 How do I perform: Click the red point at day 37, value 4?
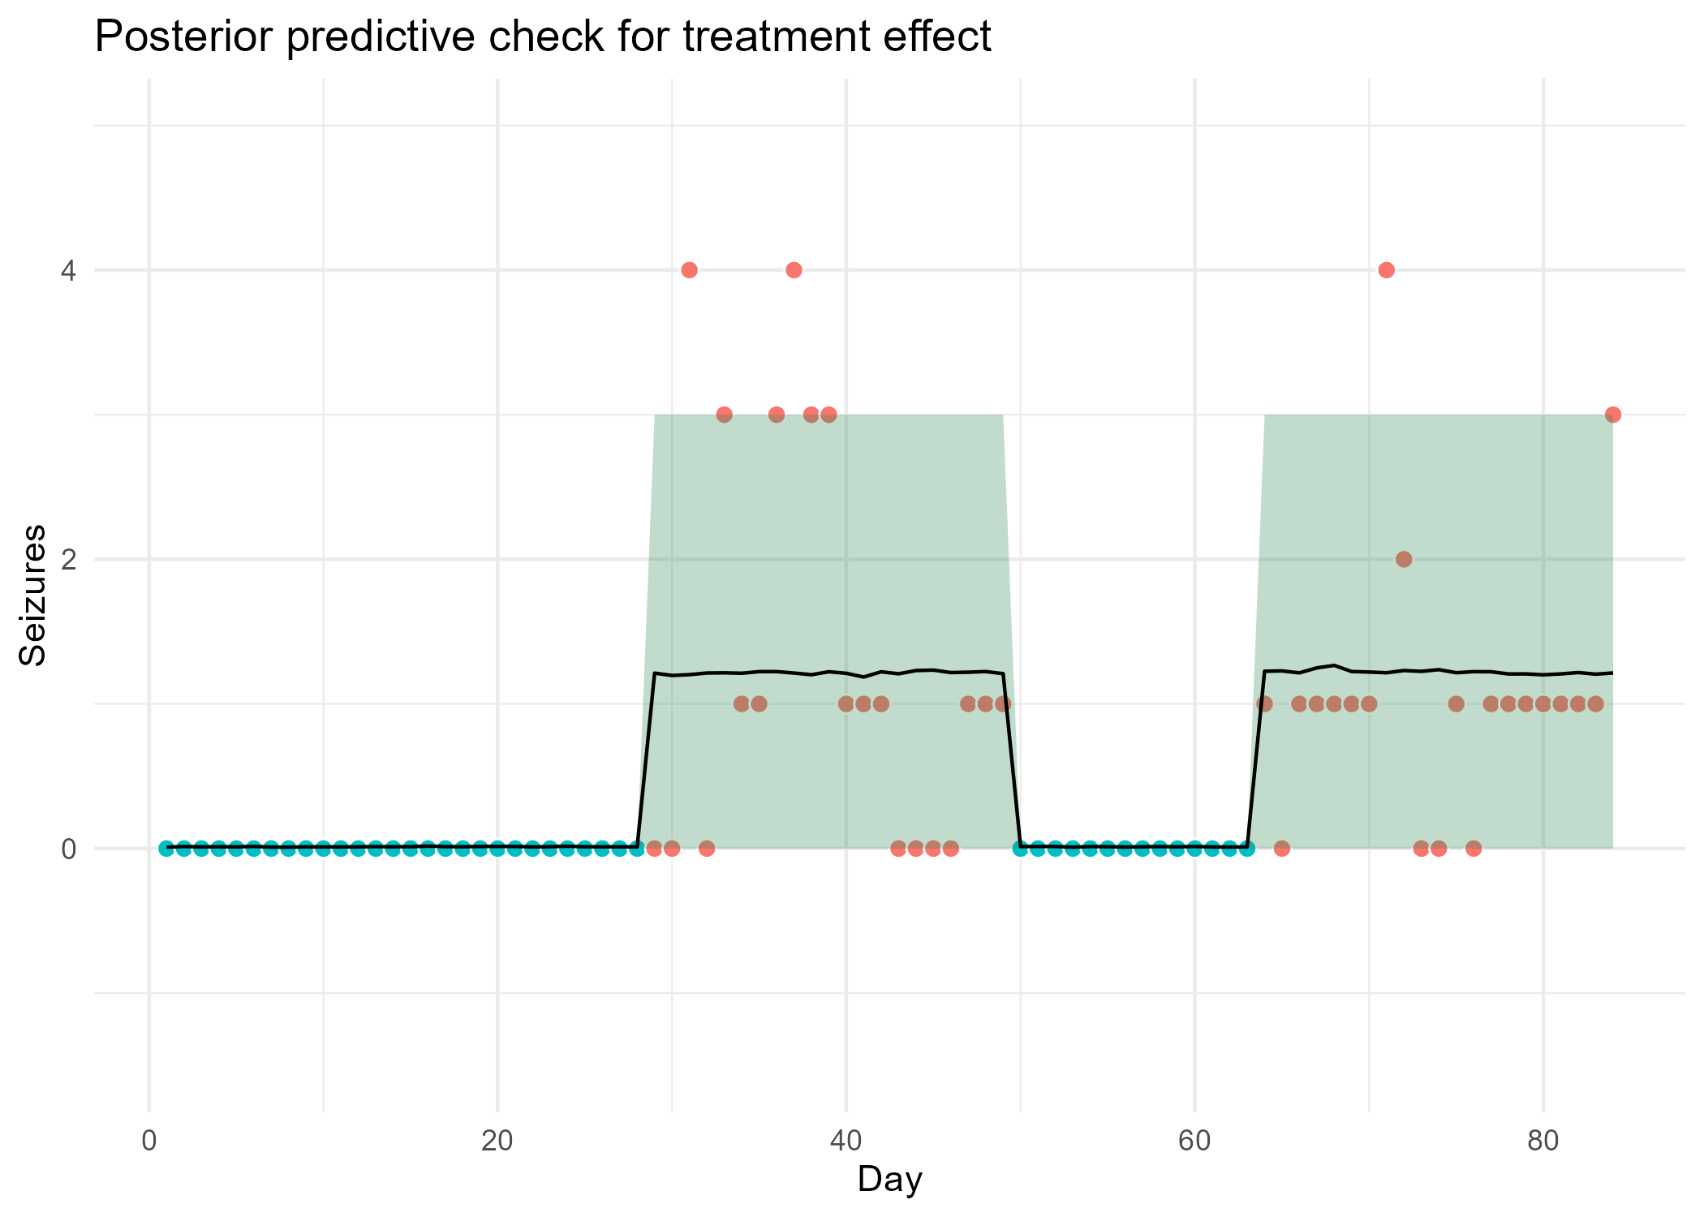[794, 270]
